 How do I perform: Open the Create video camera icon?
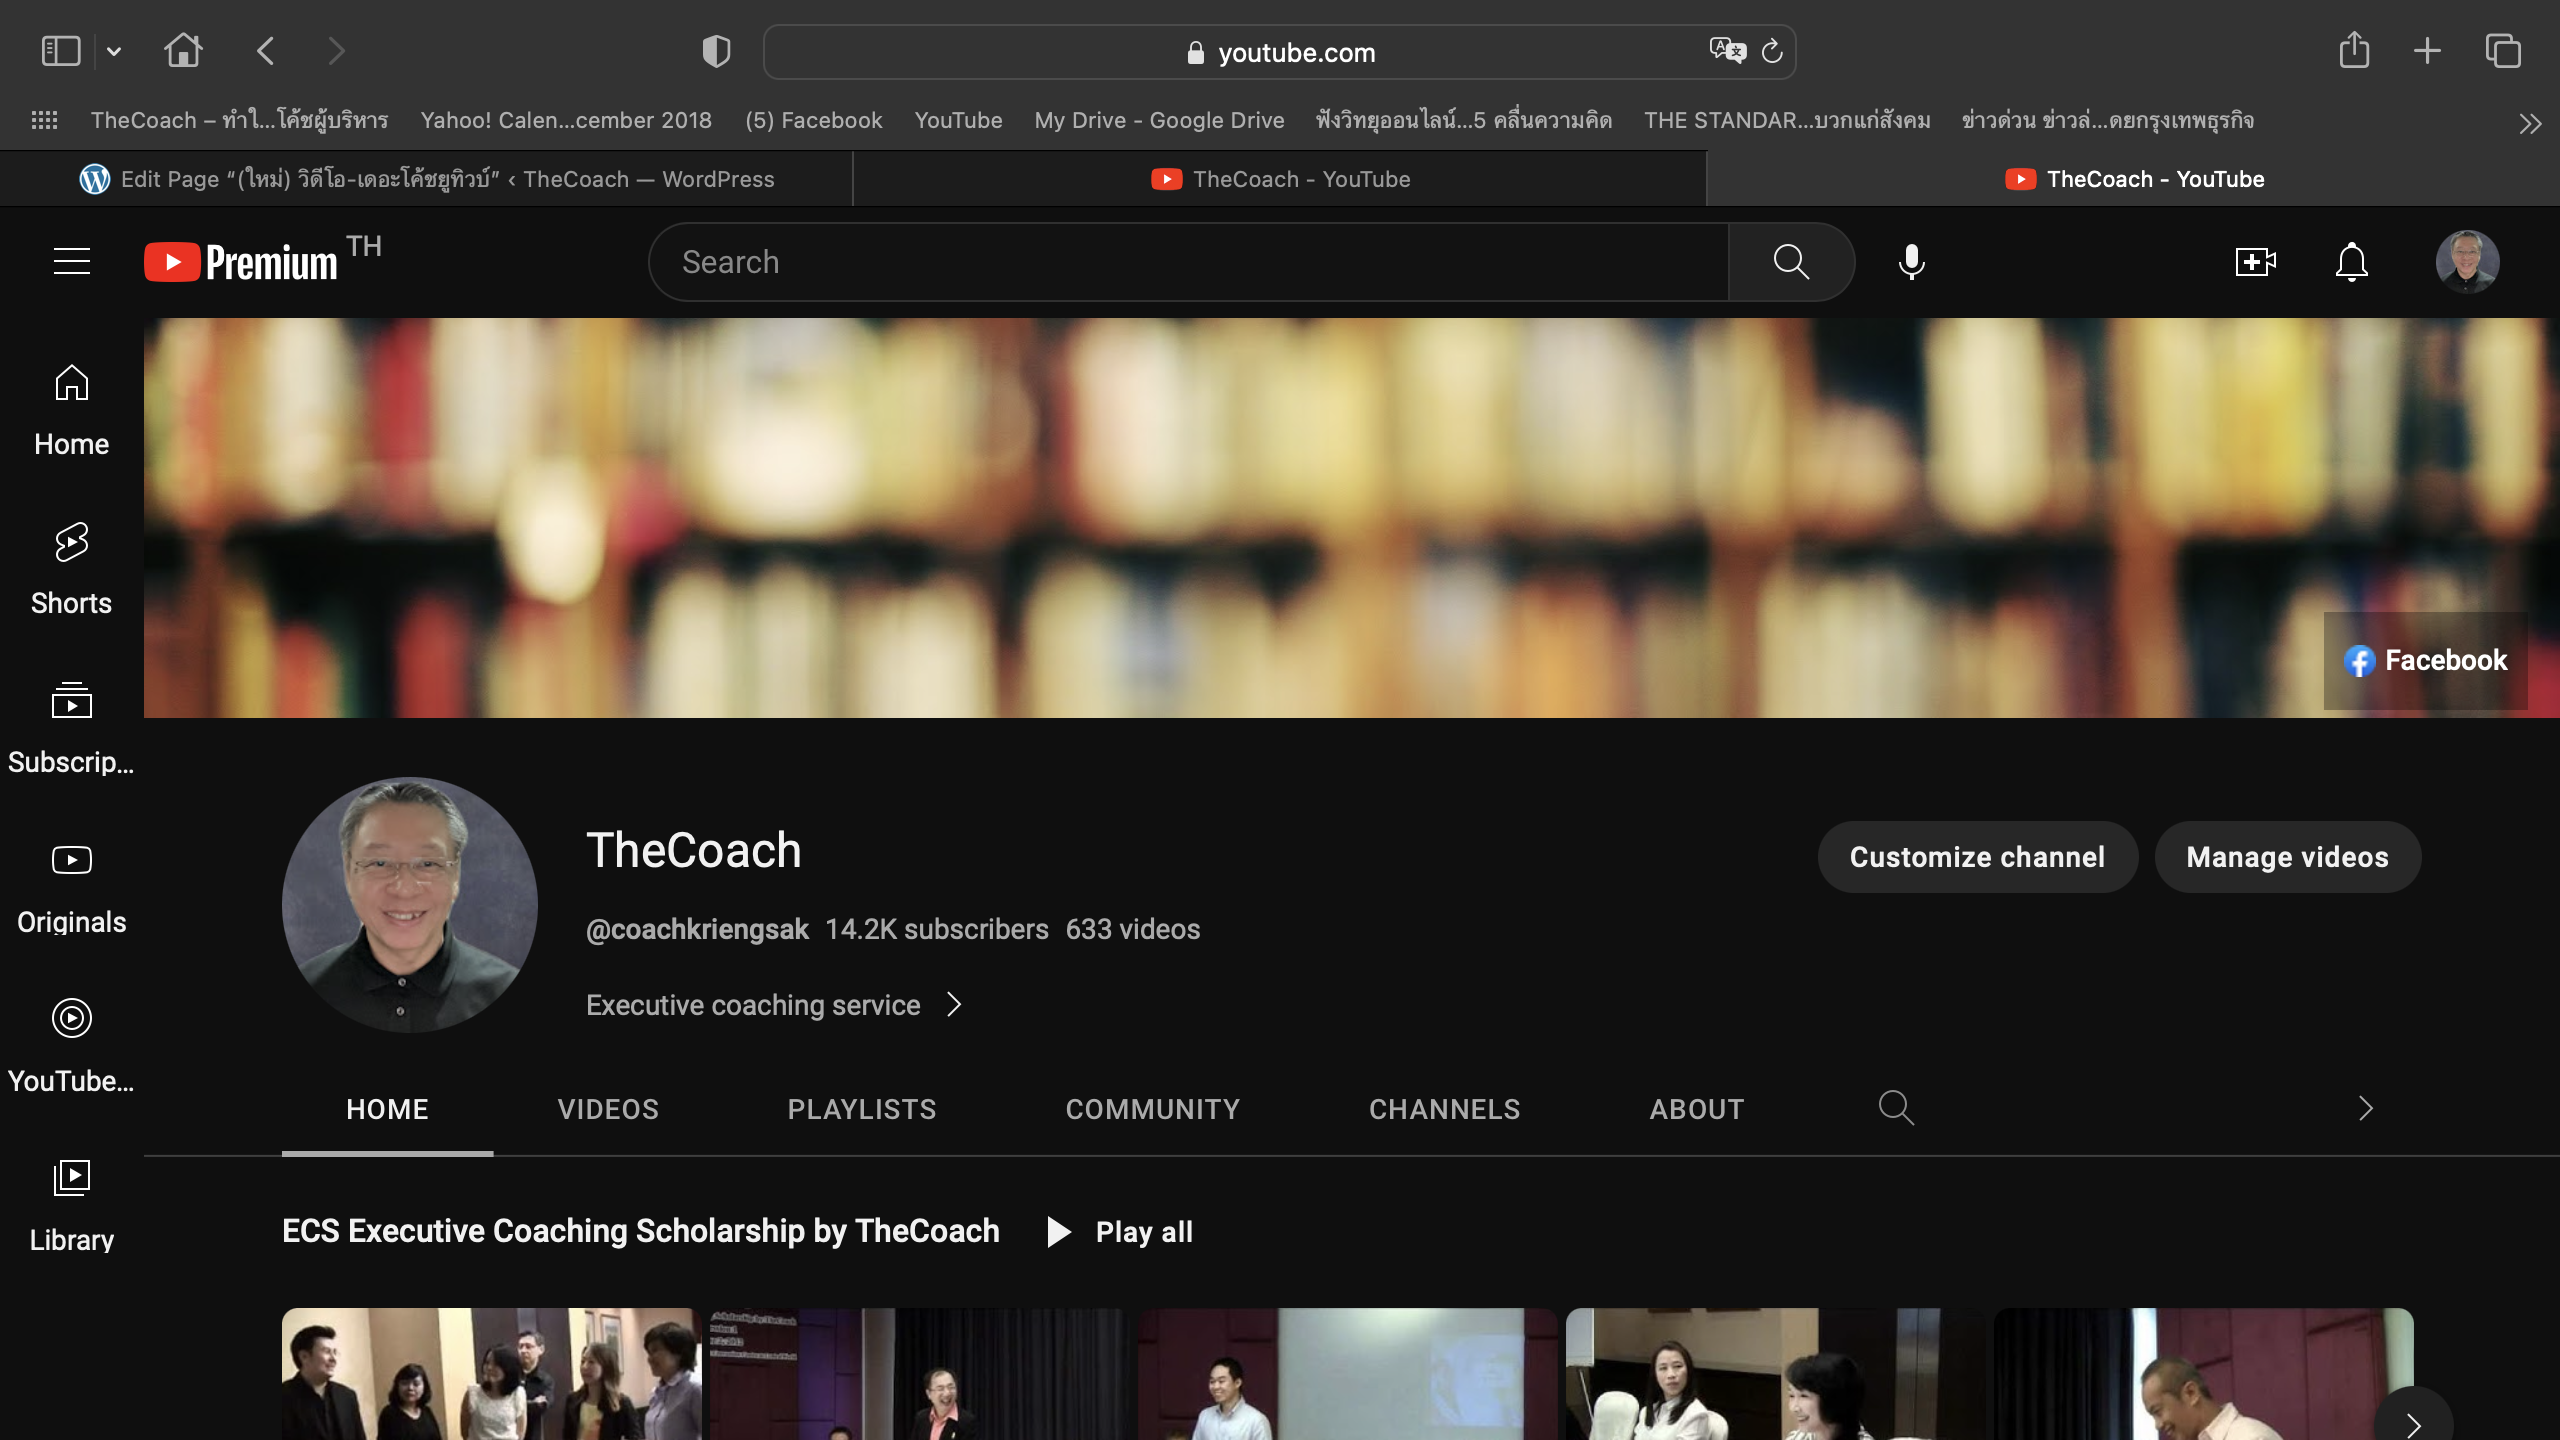coord(2255,262)
